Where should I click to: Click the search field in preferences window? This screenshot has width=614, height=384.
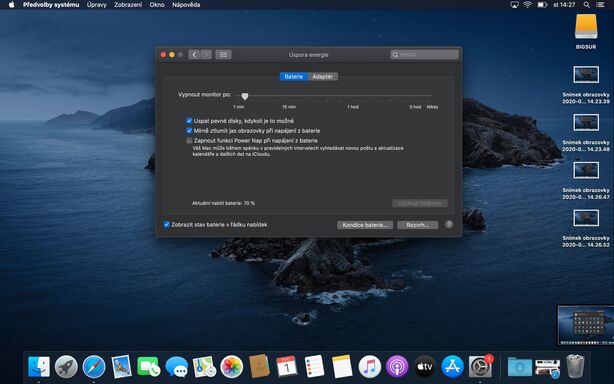point(424,54)
